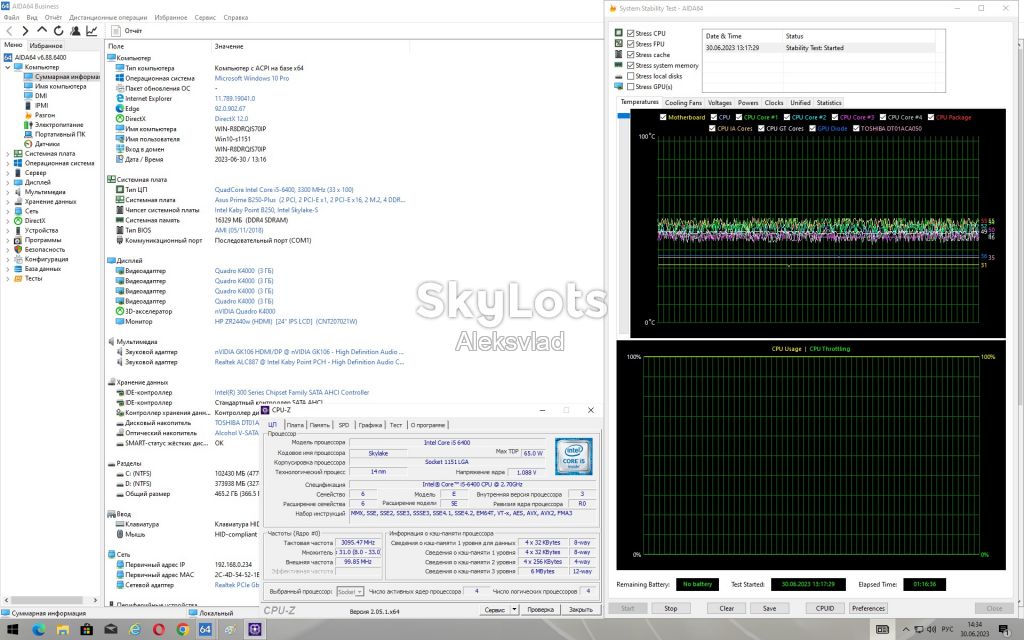
Task: Enable Stress local disks checkbox
Action: (630, 76)
